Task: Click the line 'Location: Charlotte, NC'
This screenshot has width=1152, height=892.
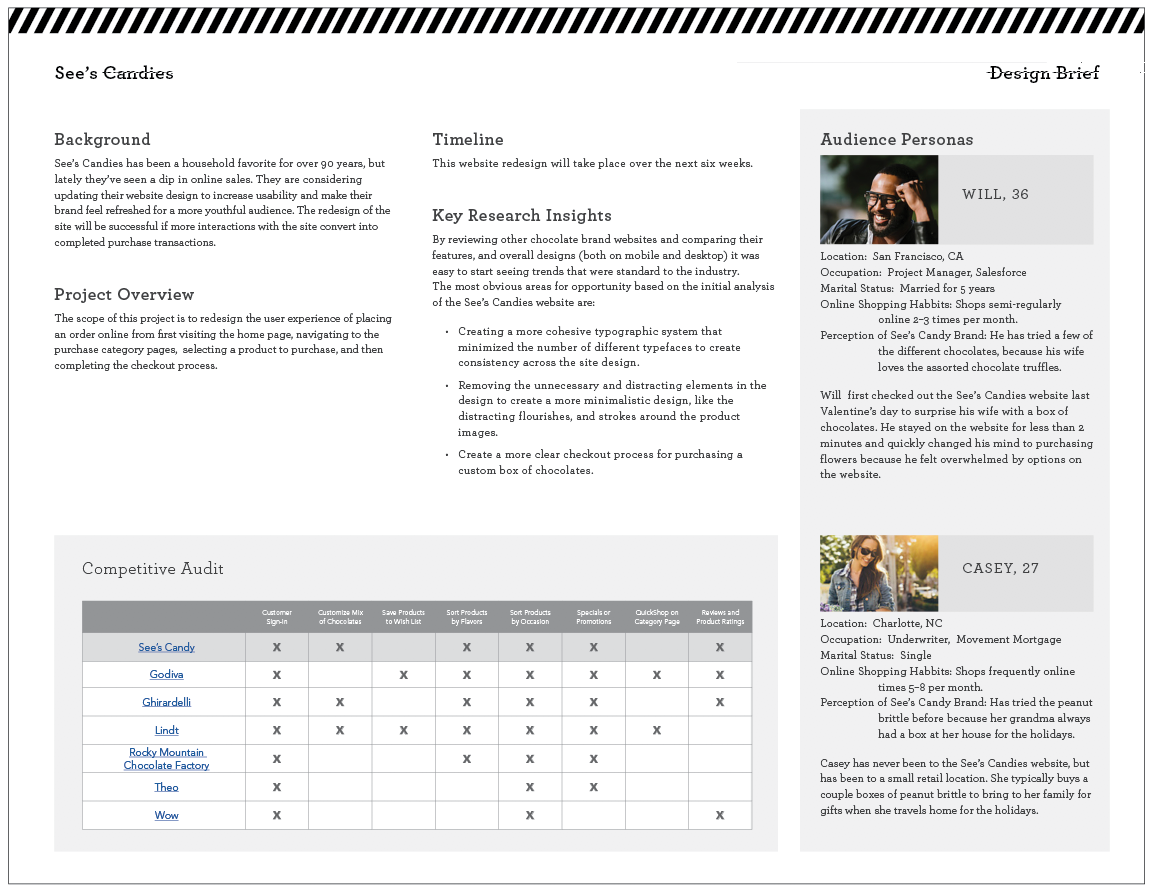Action: pos(881,623)
